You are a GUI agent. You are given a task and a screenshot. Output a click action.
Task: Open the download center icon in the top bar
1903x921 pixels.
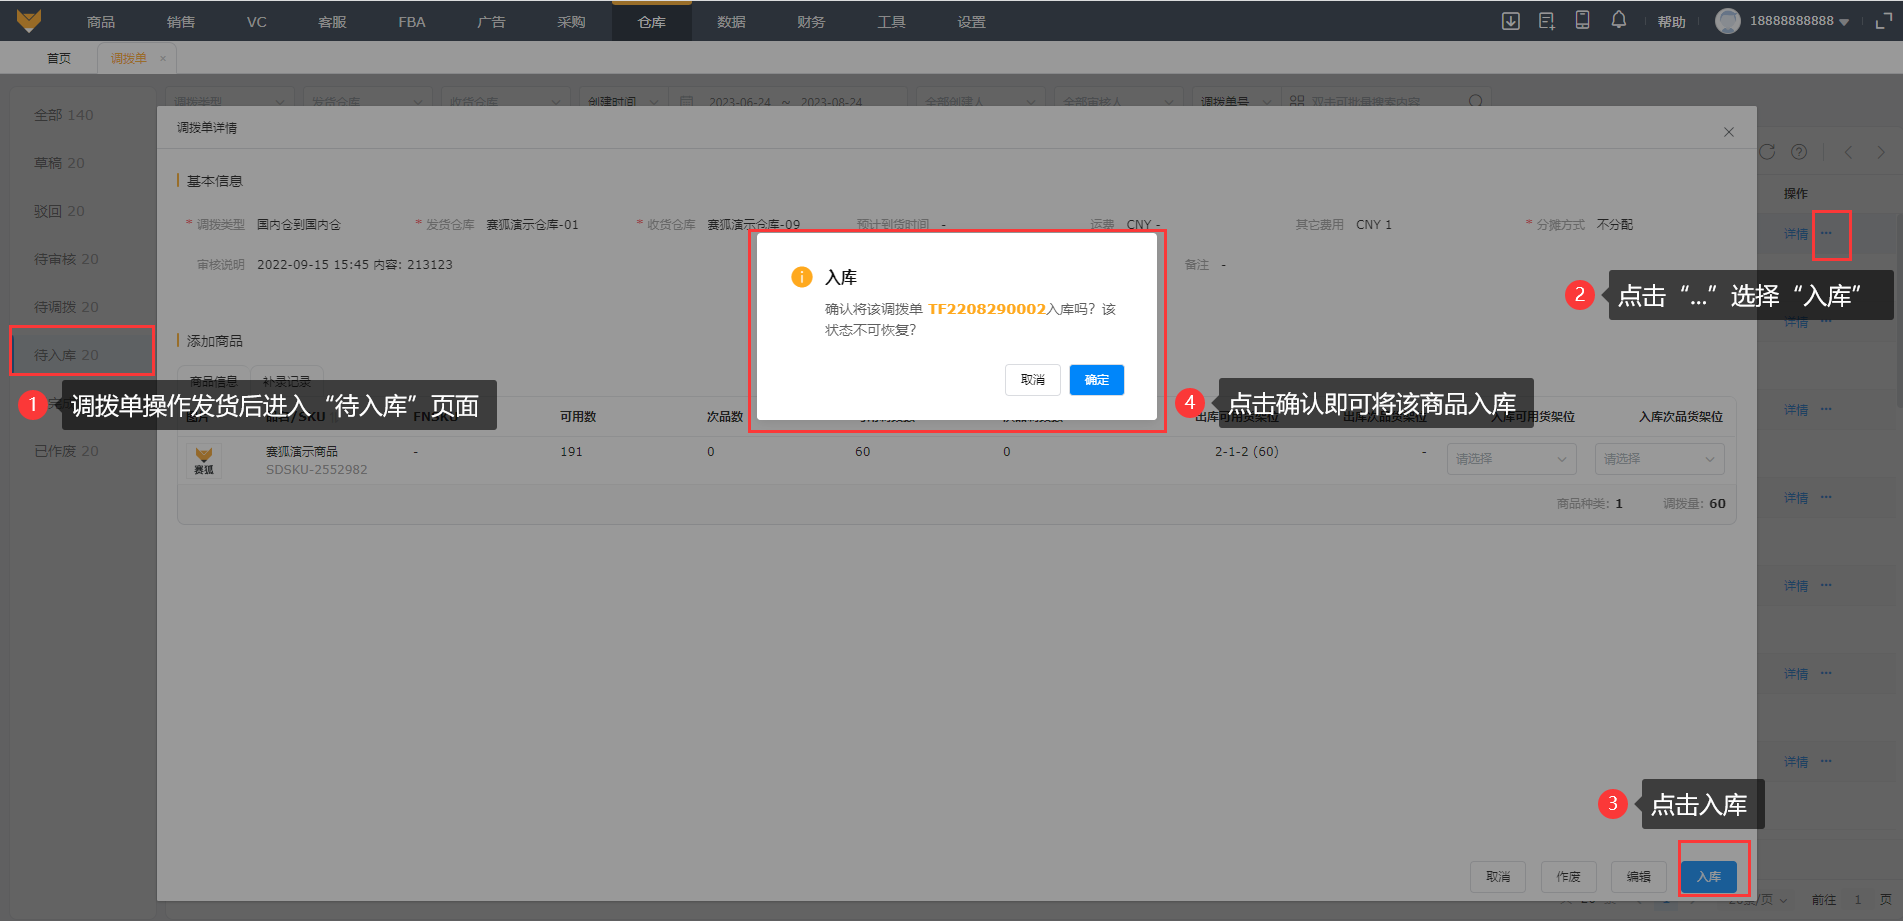point(1511,21)
